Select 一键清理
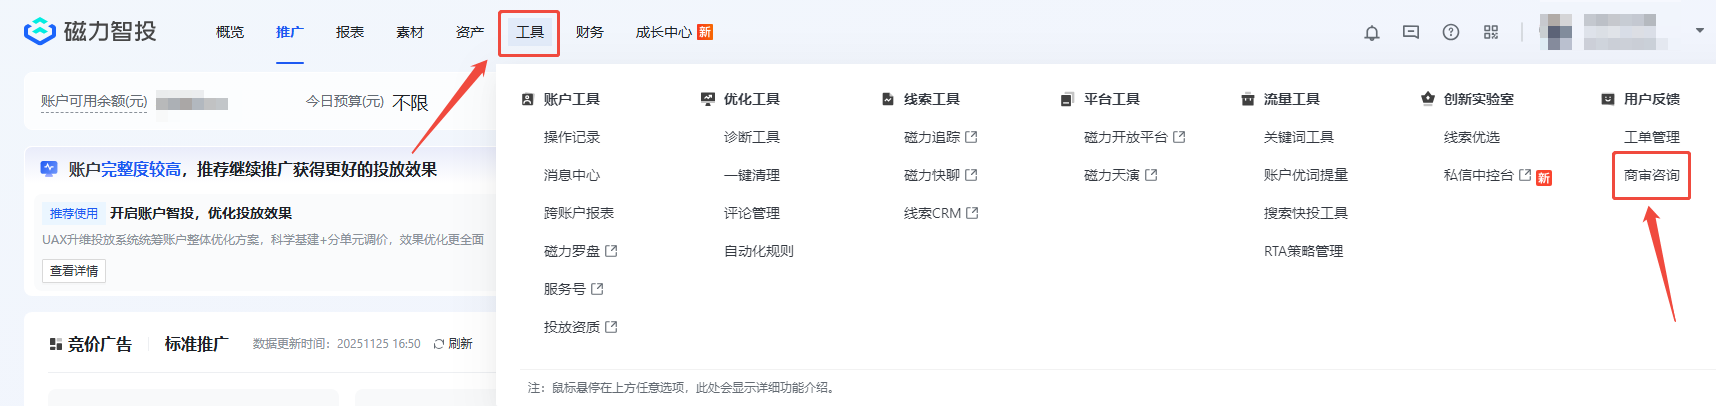This screenshot has height=406, width=1716. point(752,175)
